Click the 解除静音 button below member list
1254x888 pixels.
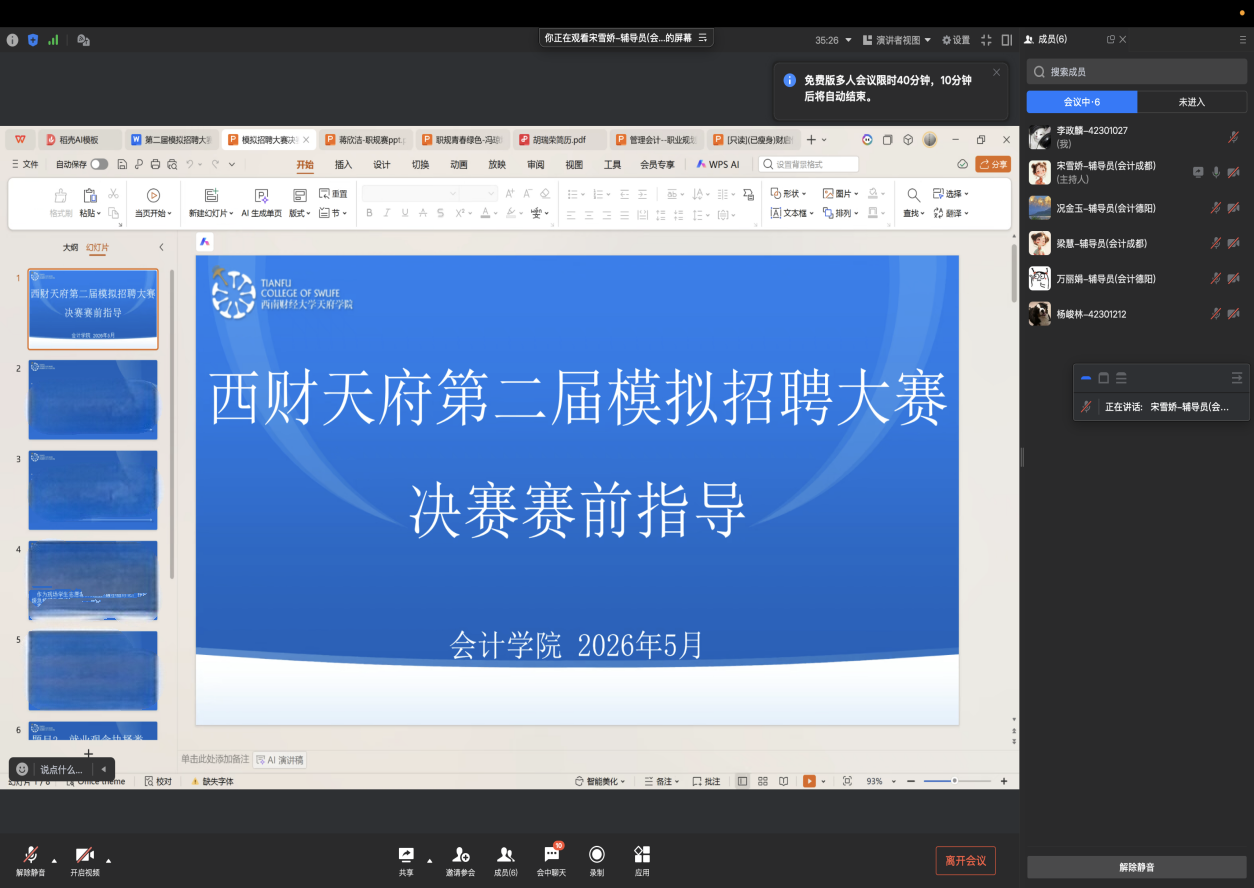tap(1137, 867)
